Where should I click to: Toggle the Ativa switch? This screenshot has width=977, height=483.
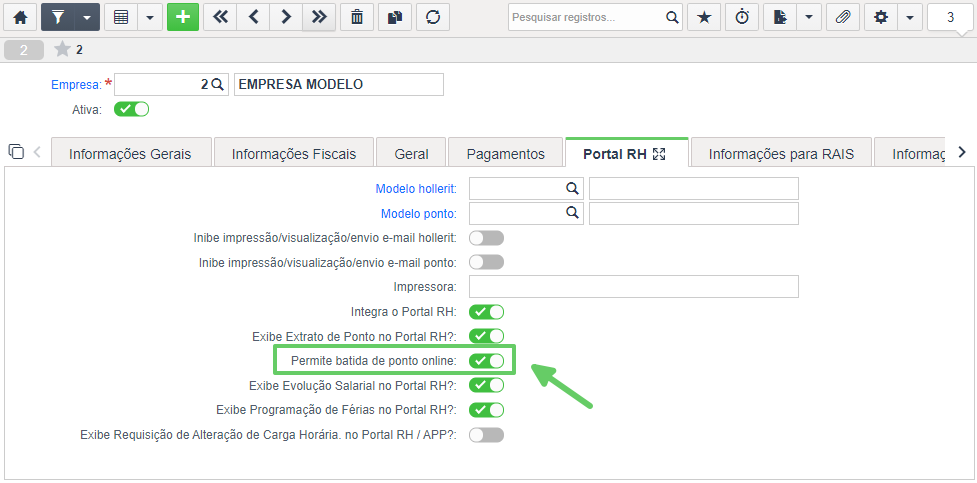pos(131,110)
